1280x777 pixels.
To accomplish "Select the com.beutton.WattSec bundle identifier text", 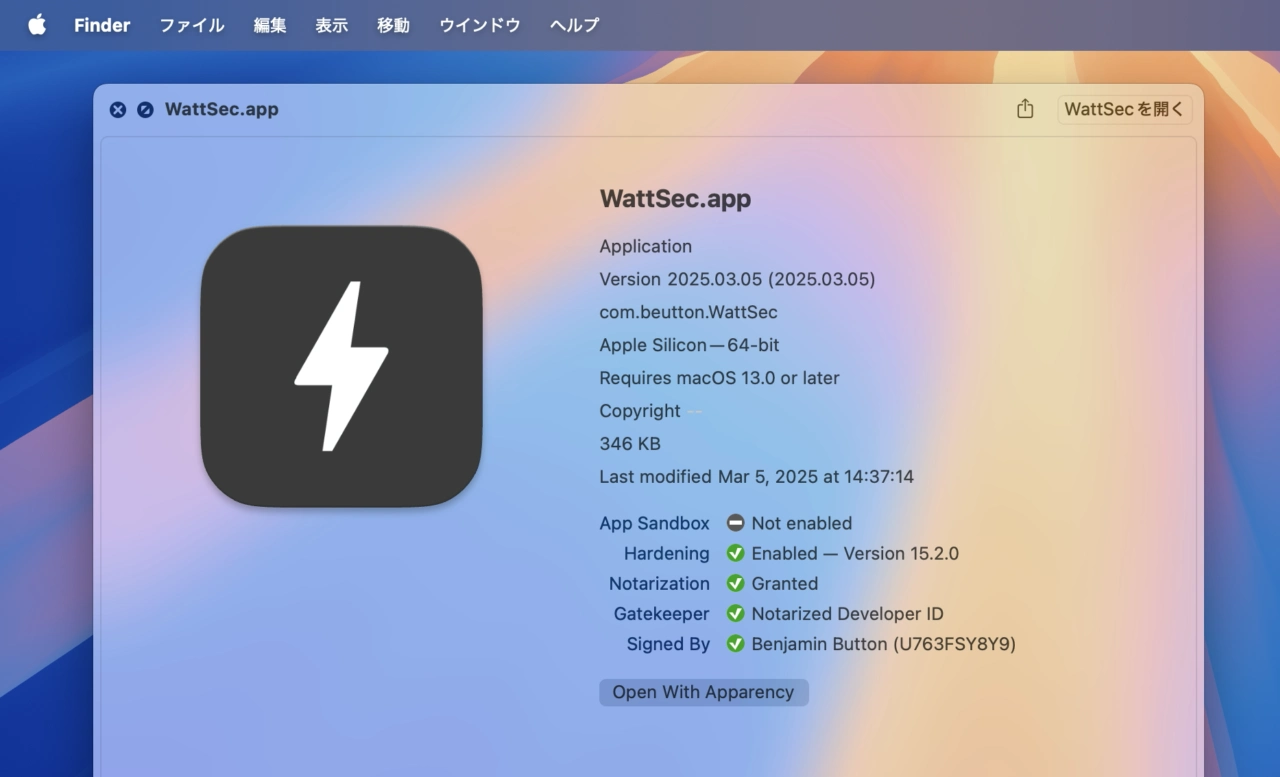I will (688, 312).
